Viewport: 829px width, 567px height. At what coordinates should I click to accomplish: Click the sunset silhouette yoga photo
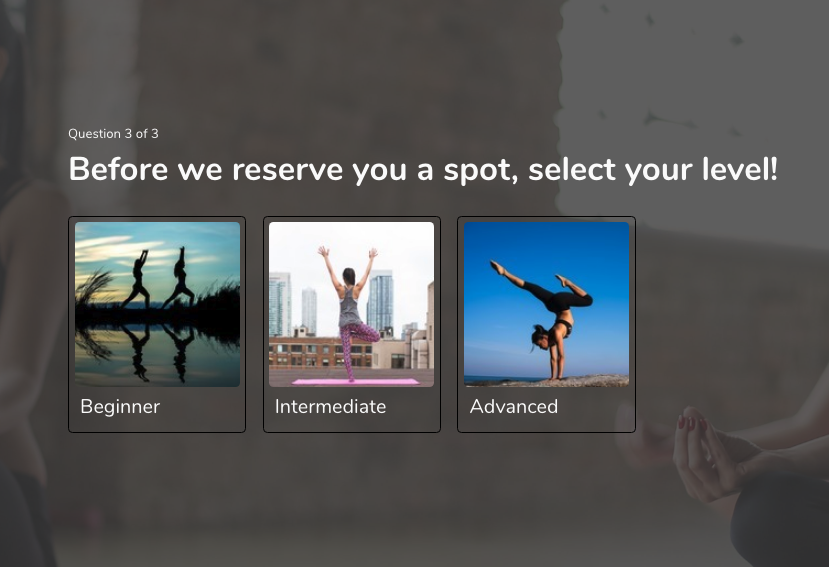pyautogui.click(x=158, y=304)
